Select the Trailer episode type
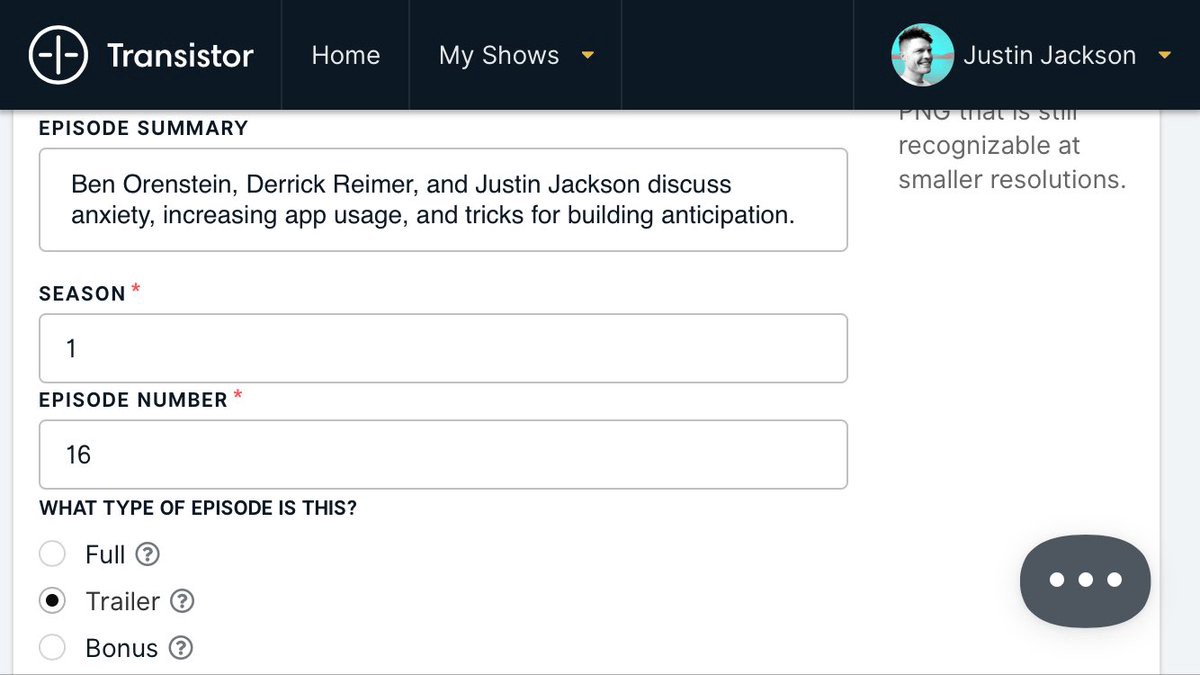1200x675 pixels. pyautogui.click(x=52, y=601)
